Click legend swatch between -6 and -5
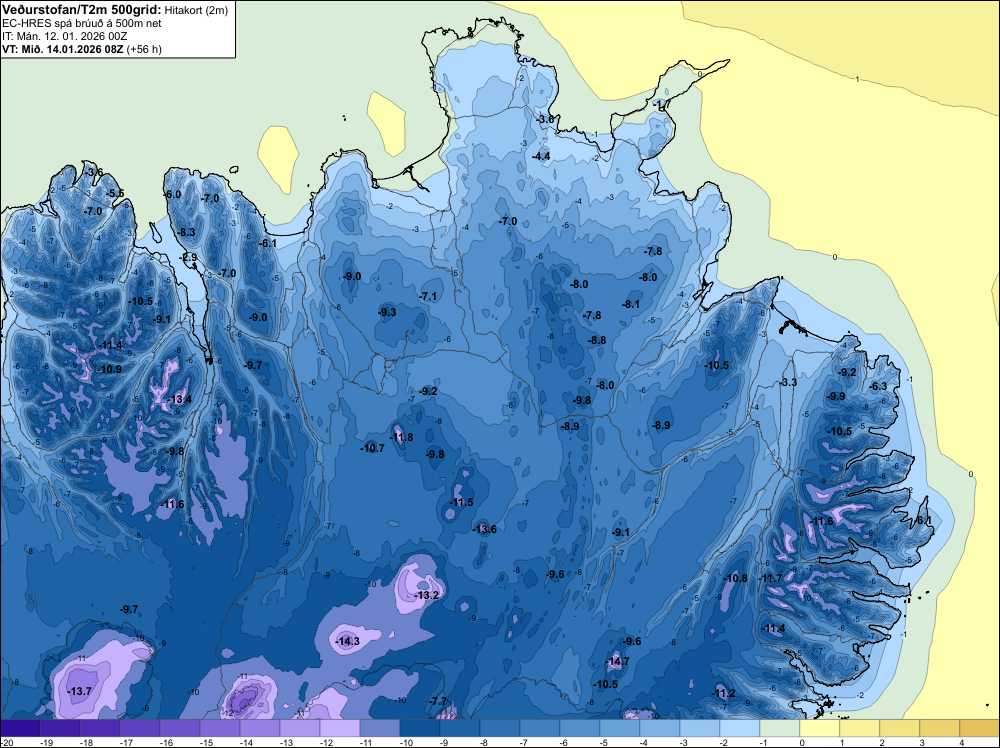Viewport: 1000px width, 748px height. (x=580, y=728)
